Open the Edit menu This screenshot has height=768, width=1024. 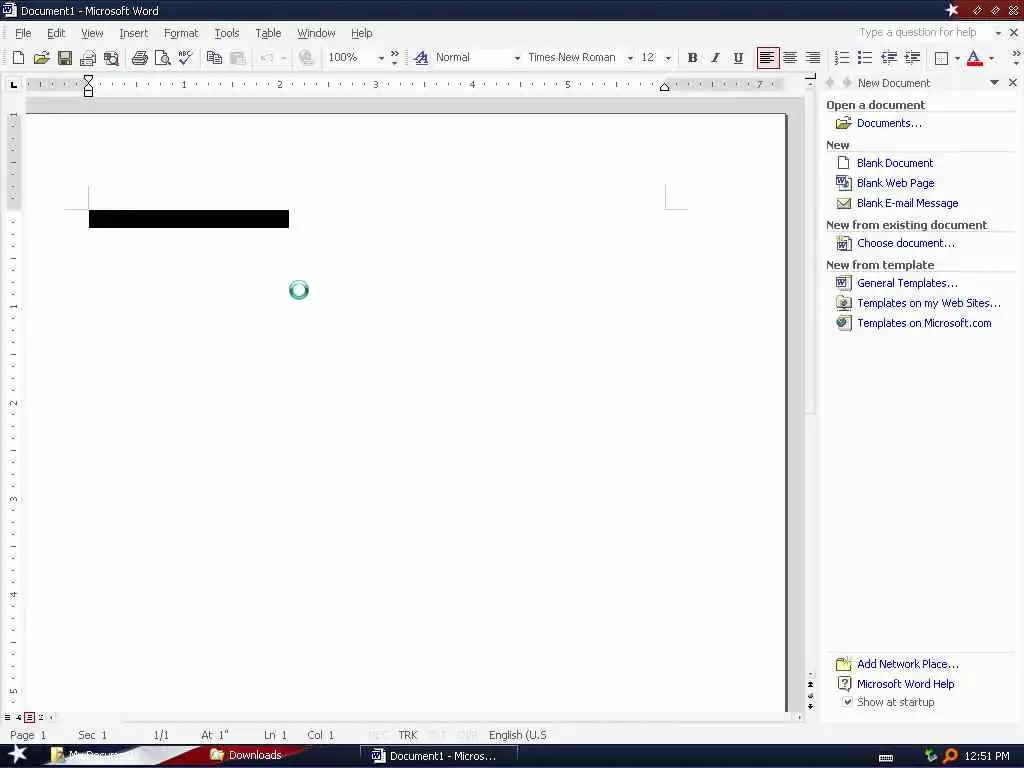click(x=56, y=33)
